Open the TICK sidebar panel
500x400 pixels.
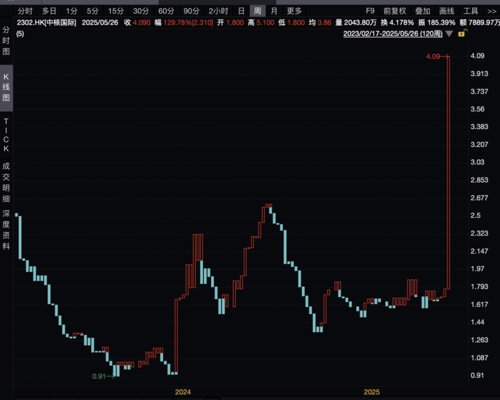click(6, 135)
